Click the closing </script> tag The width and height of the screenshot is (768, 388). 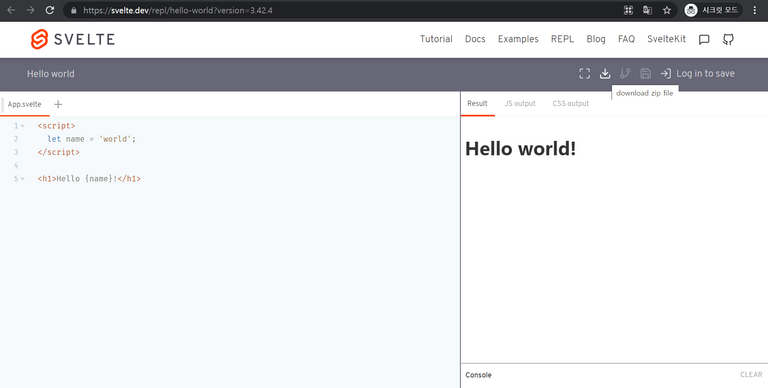click(x=59, y=152)
